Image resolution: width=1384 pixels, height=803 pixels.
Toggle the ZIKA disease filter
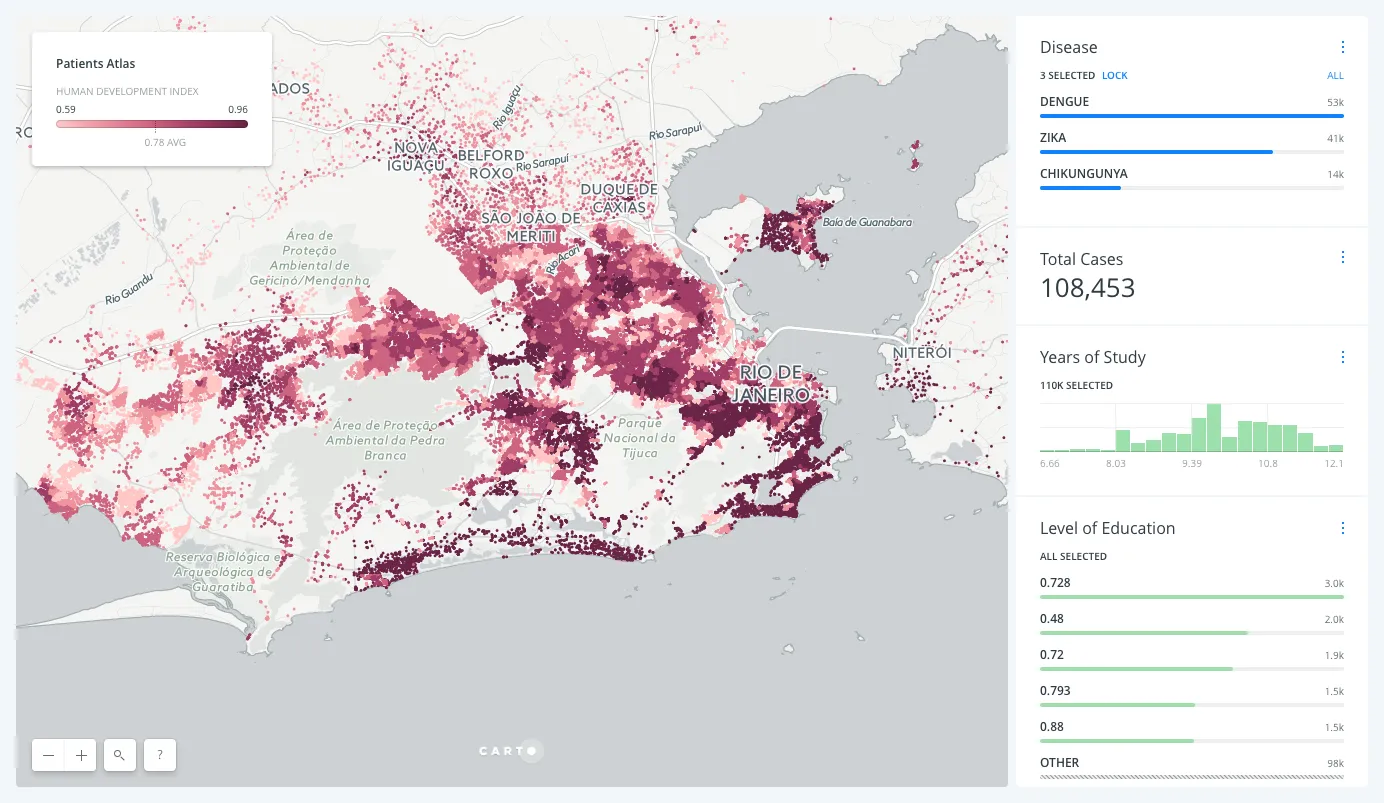point(1051,137)
